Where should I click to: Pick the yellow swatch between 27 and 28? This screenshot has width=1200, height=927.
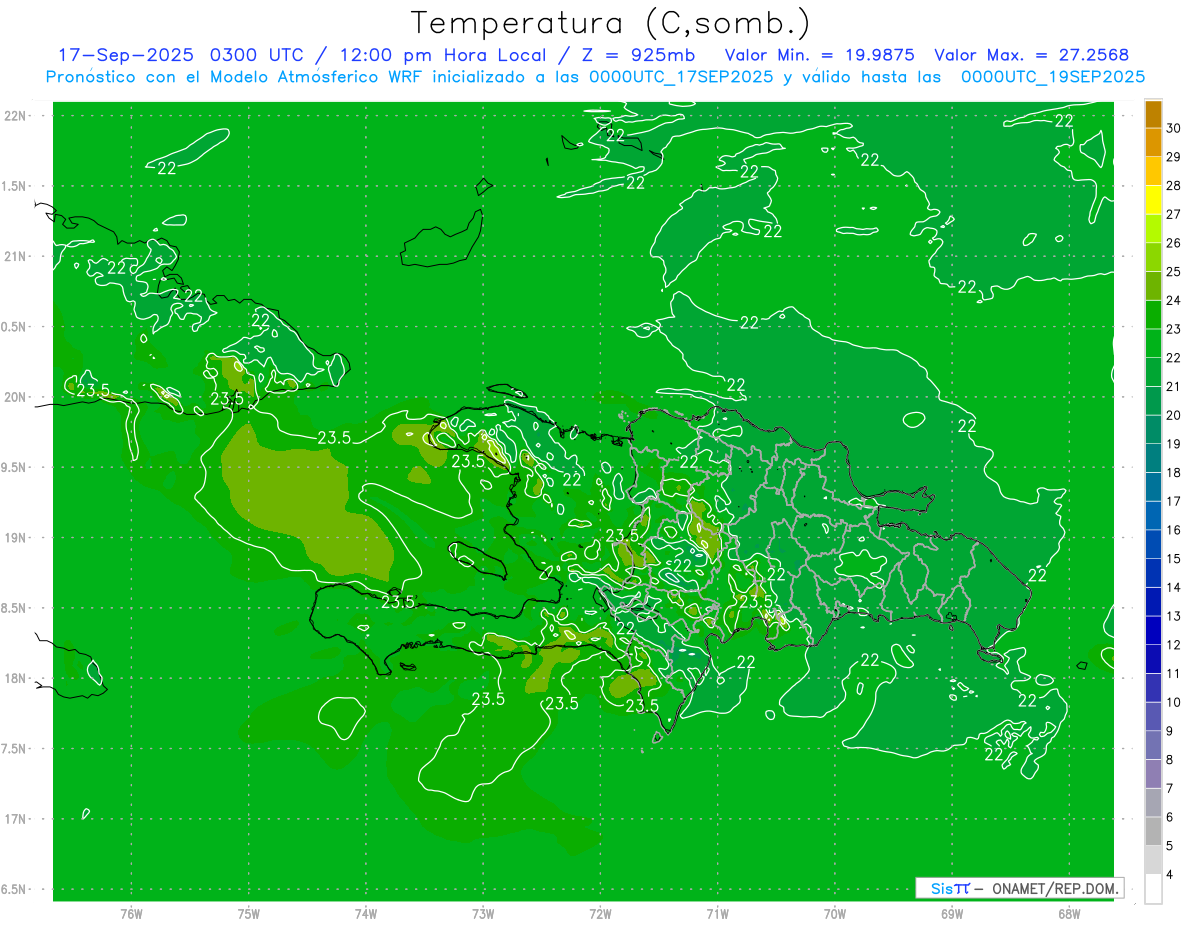point(1153,200)
